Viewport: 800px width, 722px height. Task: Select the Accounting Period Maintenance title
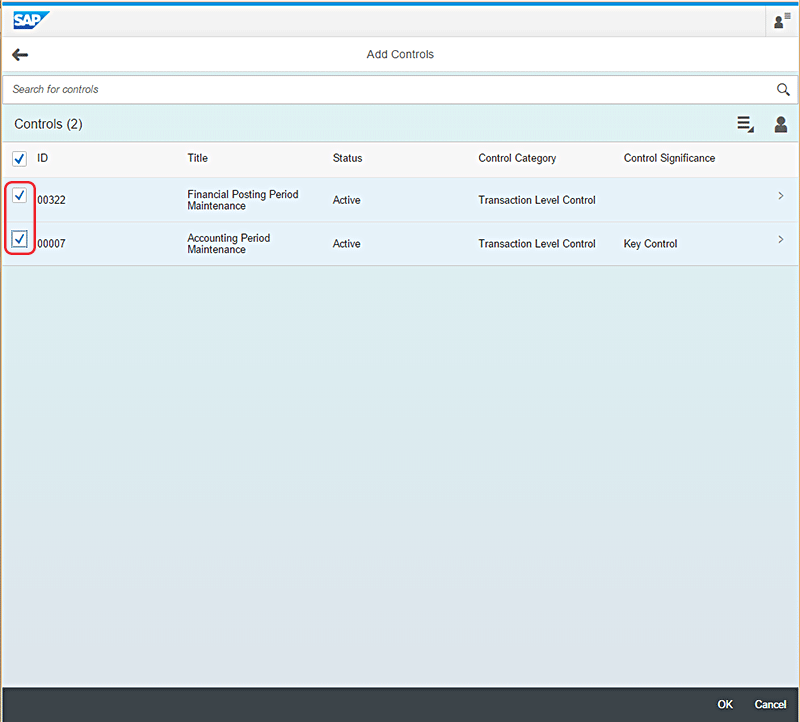(x=229, y=244)
